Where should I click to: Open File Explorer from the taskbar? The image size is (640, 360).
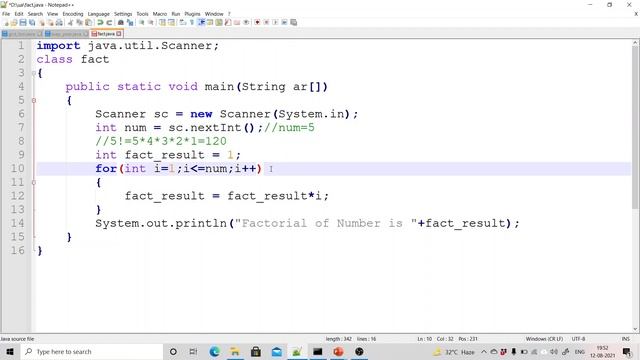point(235,352)
